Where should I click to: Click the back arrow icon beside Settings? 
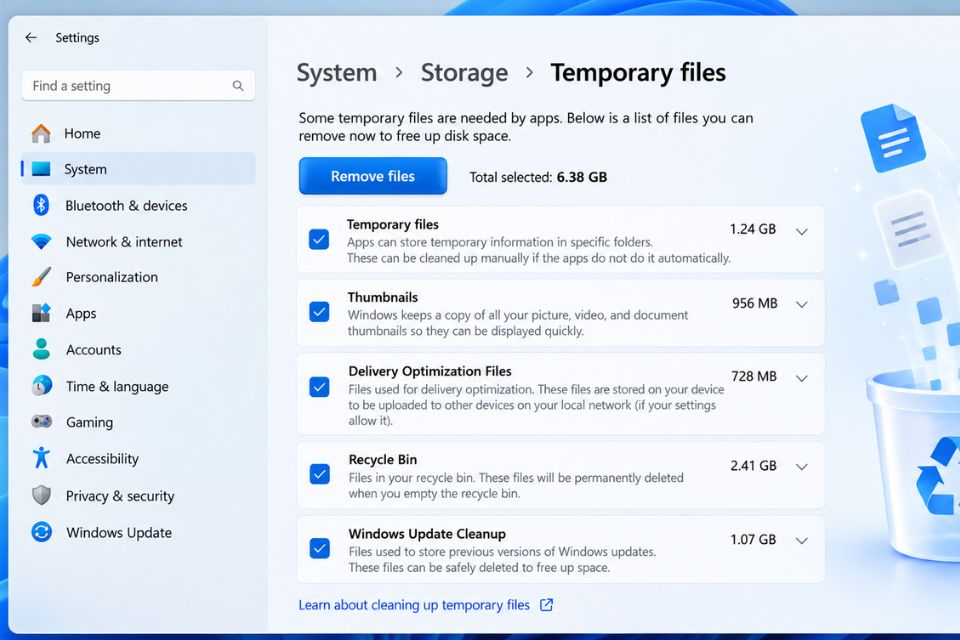pos(31,37)
